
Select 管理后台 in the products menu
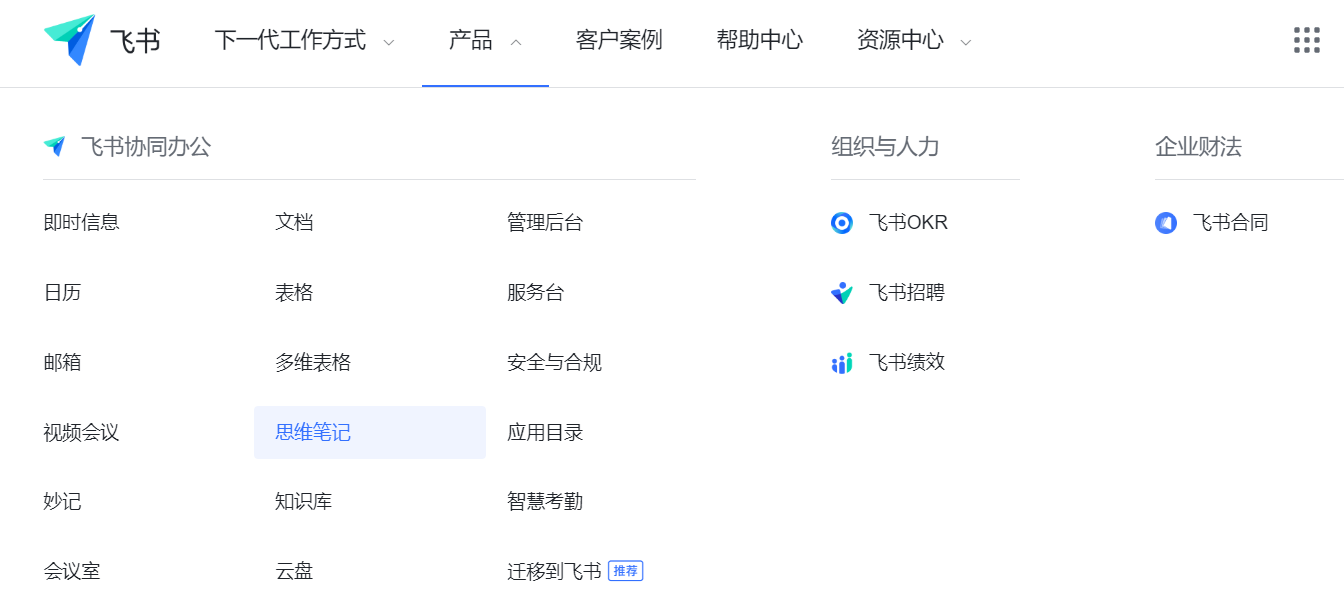[545, 222]
